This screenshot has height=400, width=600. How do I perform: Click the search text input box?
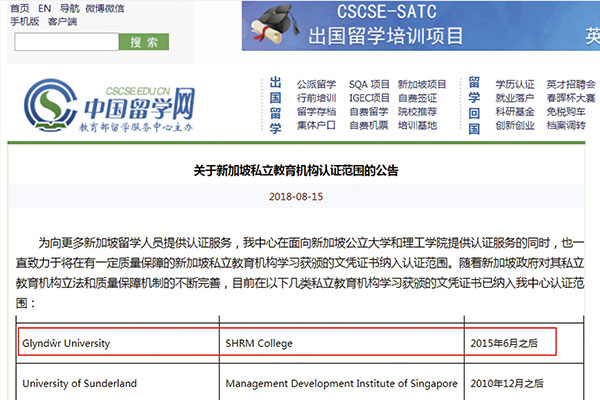[x=67, y=42]
